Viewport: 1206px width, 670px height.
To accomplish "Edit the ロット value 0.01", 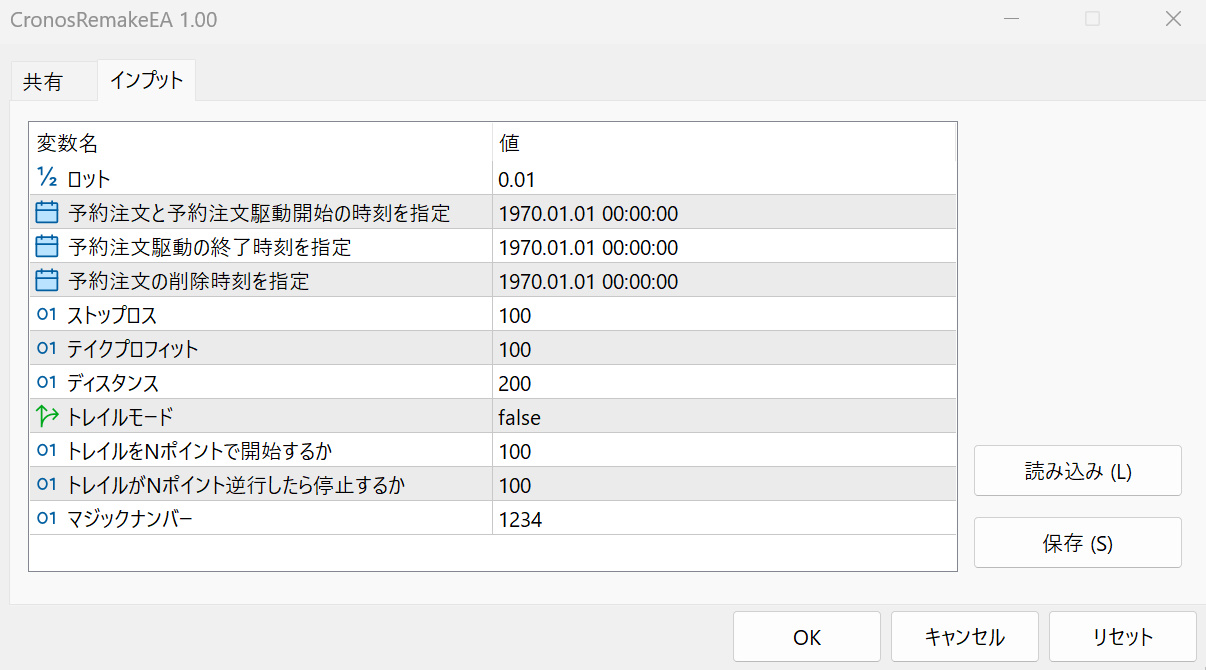I will pyautogui.click(x=517, y=180).
